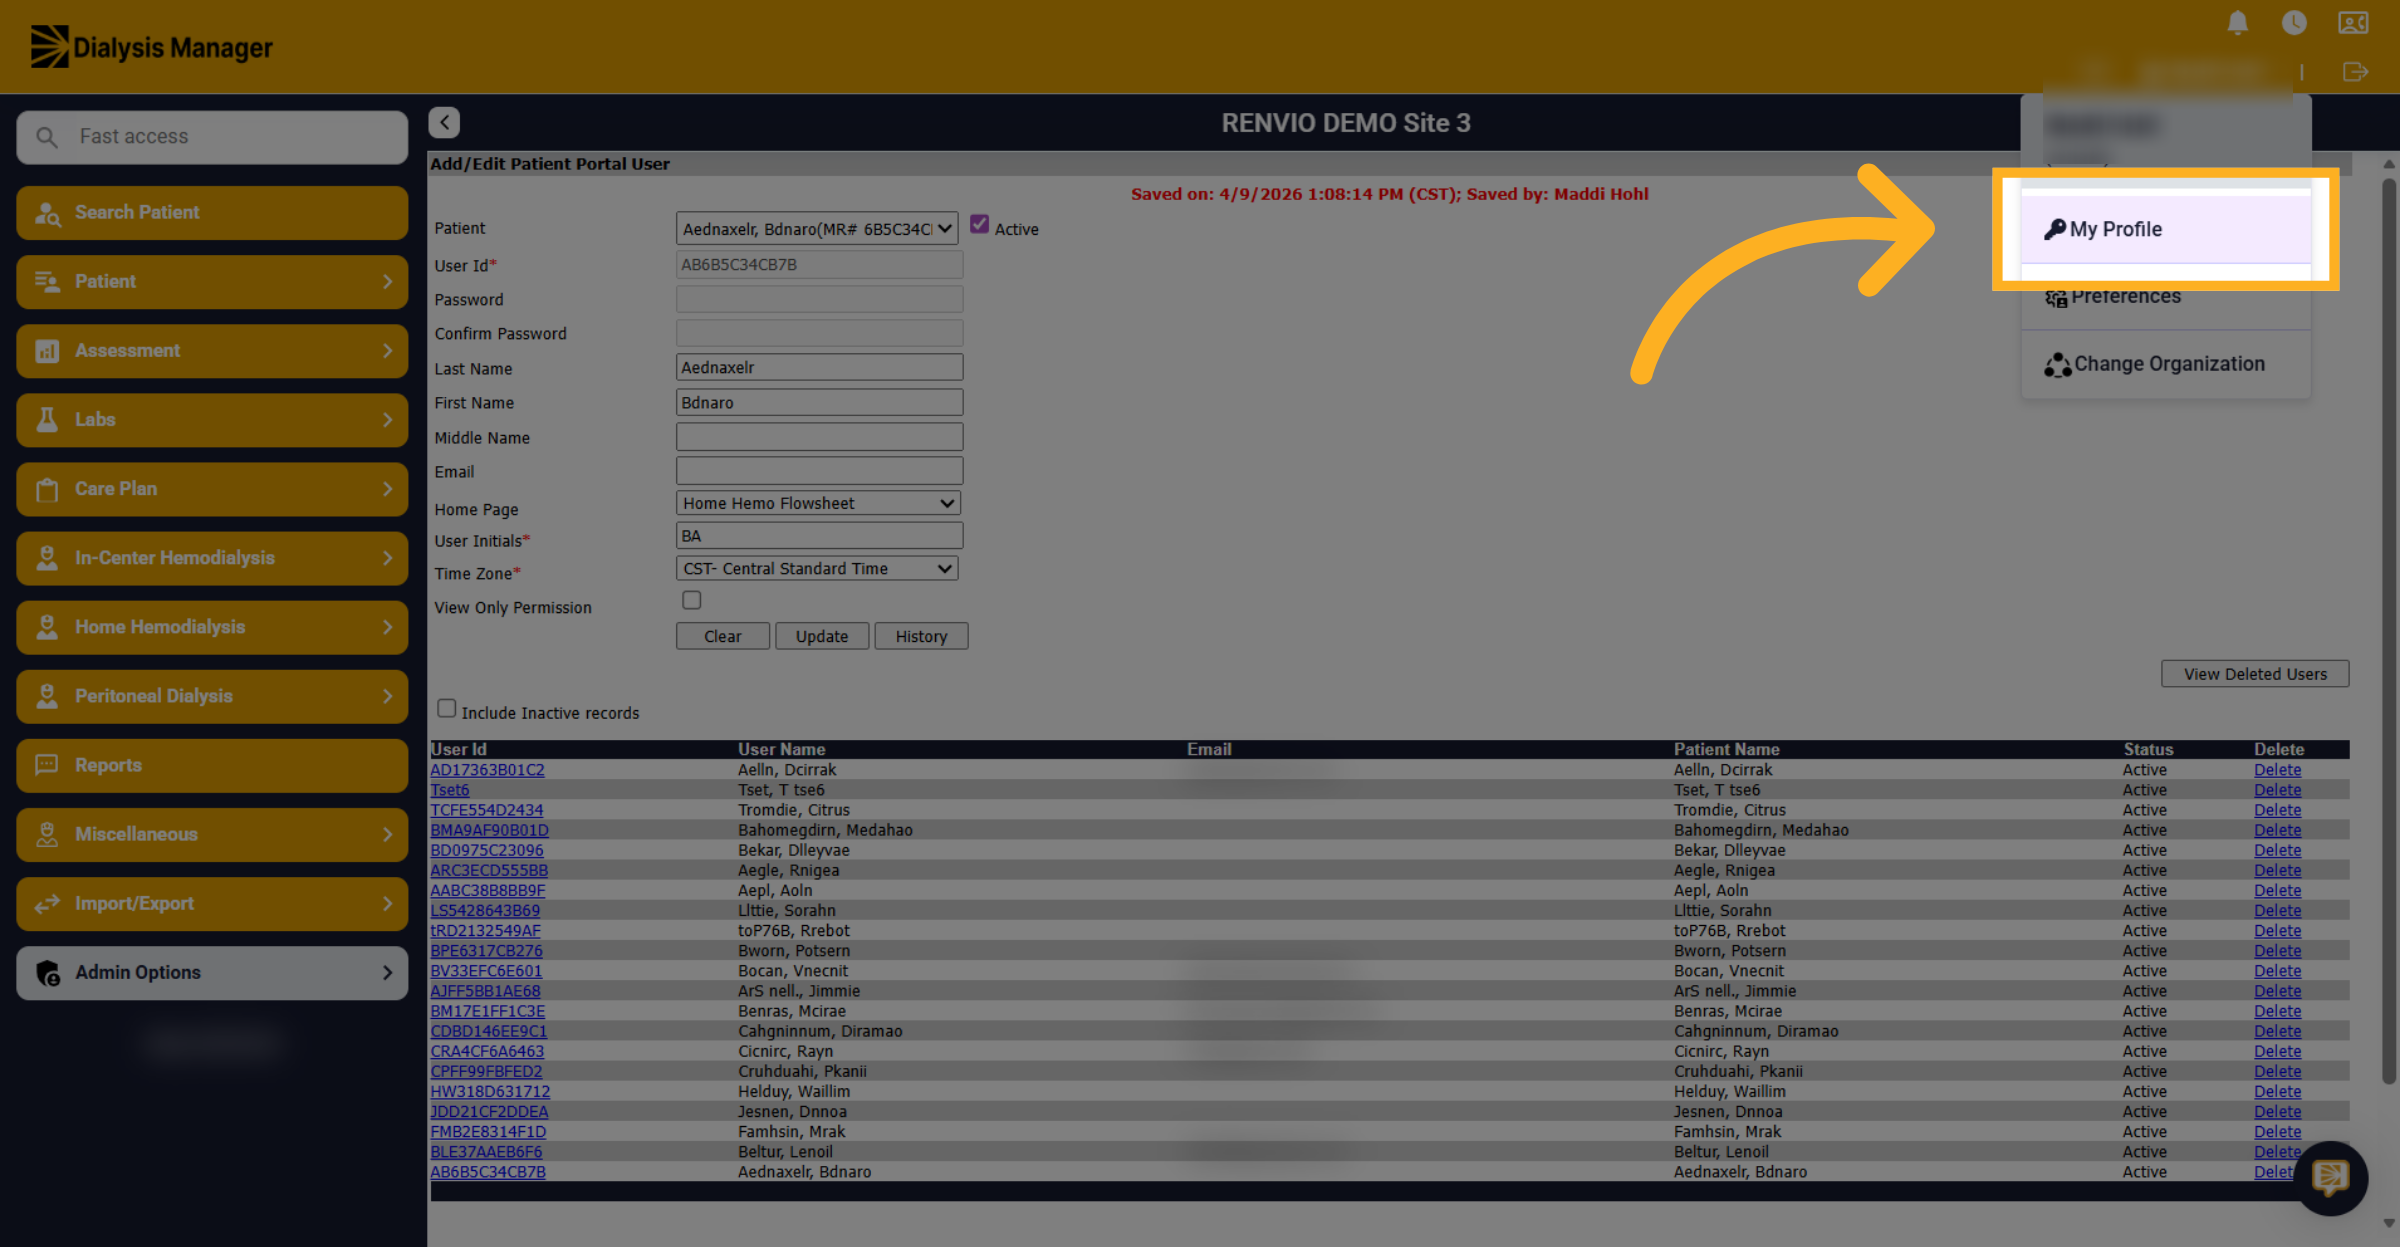The width and height of the screenshot is (2400, 1247).
Task: Open the user card icon in header
Action: pos(2353,23)
